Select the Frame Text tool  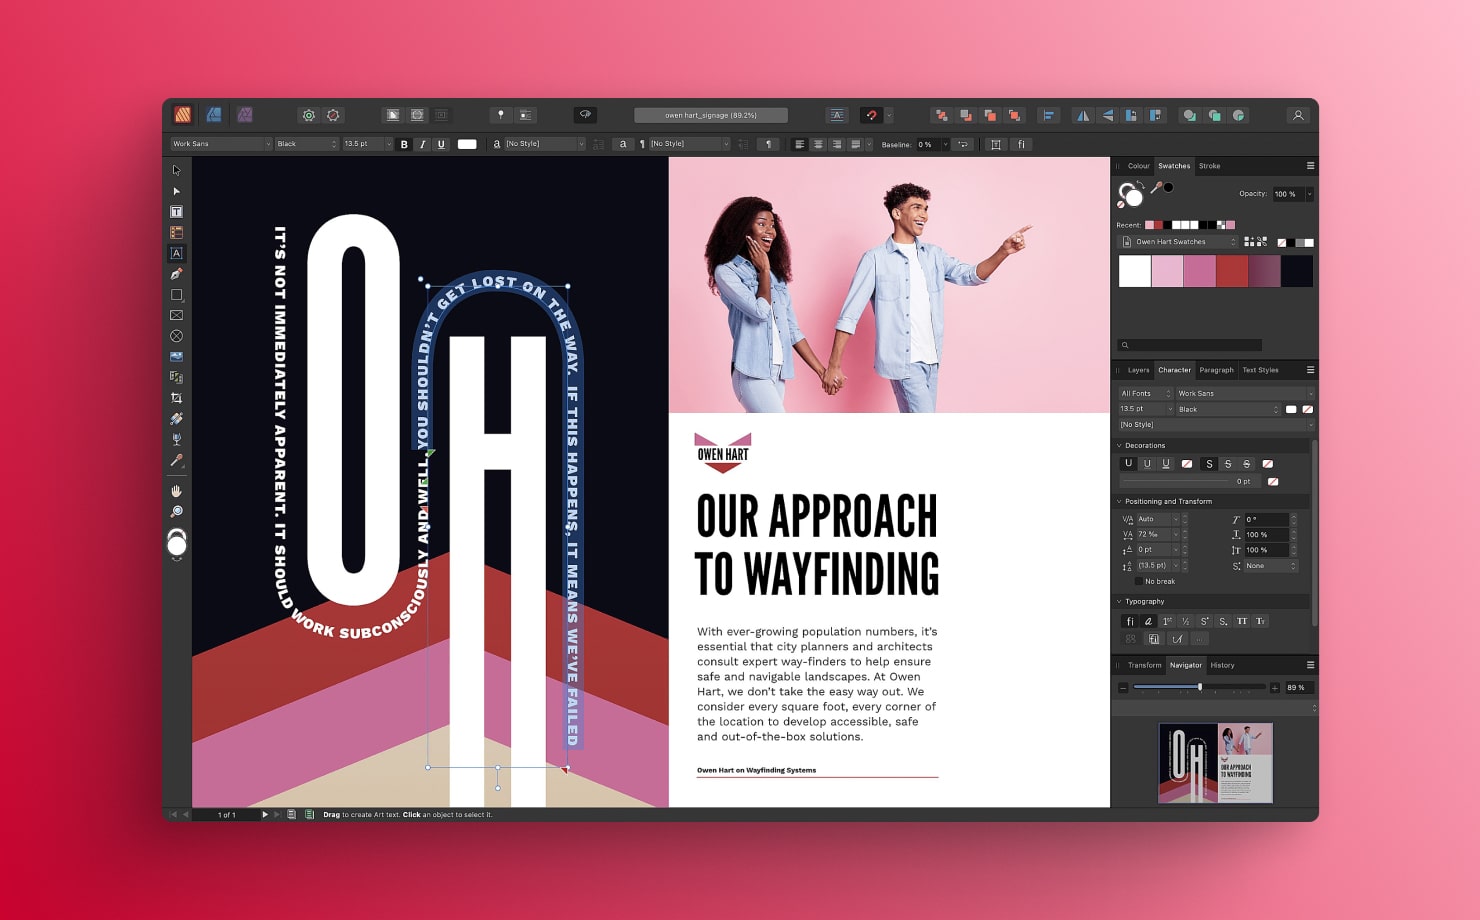(176, 212)
